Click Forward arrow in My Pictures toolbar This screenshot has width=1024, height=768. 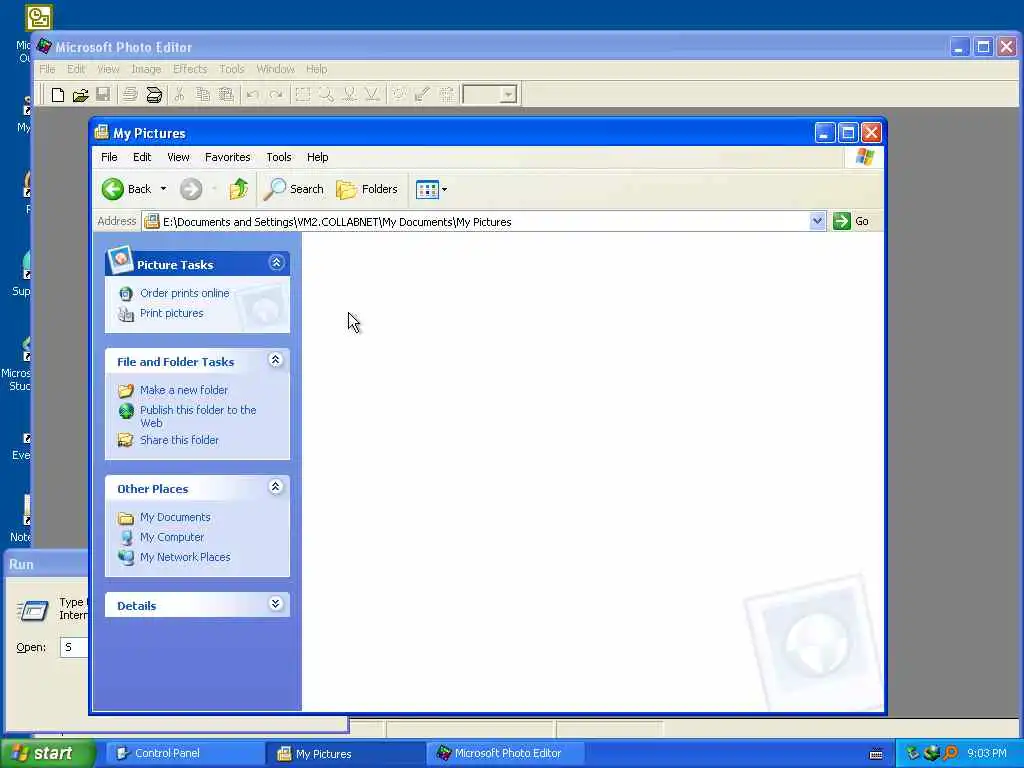(191, 189)
